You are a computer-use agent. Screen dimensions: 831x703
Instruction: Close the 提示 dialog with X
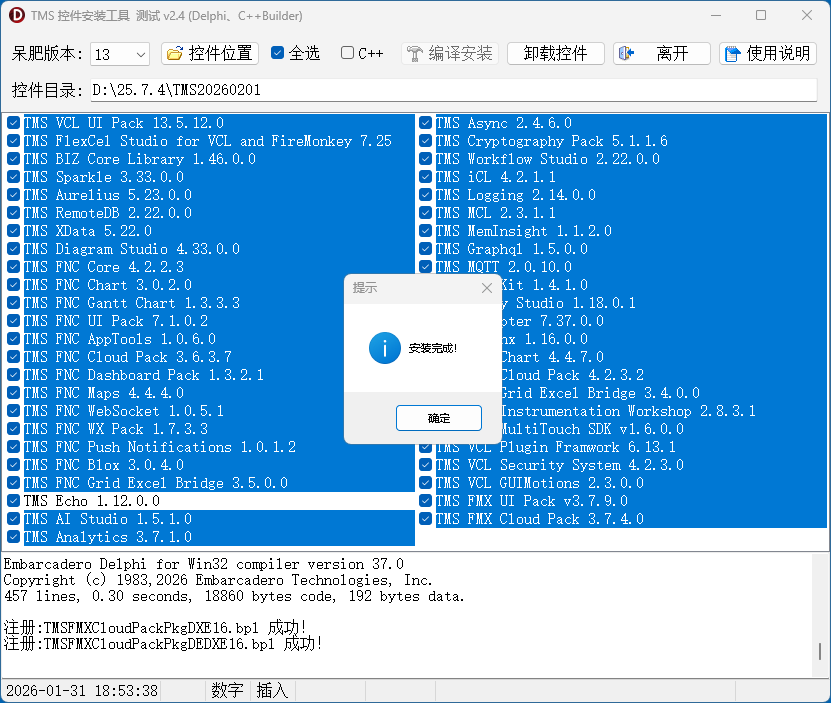click(x=487, y=288)
